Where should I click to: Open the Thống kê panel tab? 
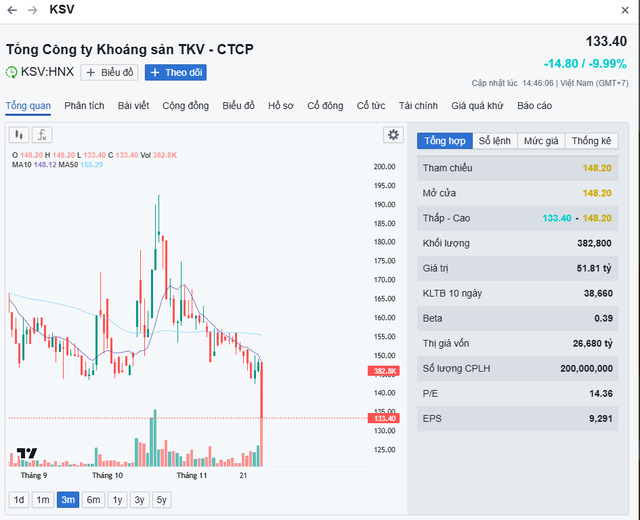(x=592, y=141)
